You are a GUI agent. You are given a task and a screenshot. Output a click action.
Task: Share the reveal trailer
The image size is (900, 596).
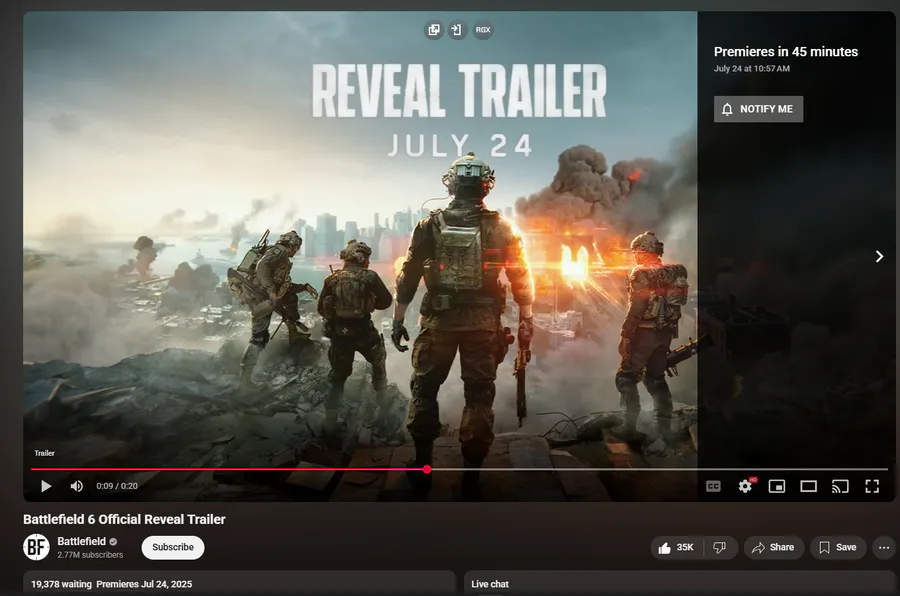[774, 548]
